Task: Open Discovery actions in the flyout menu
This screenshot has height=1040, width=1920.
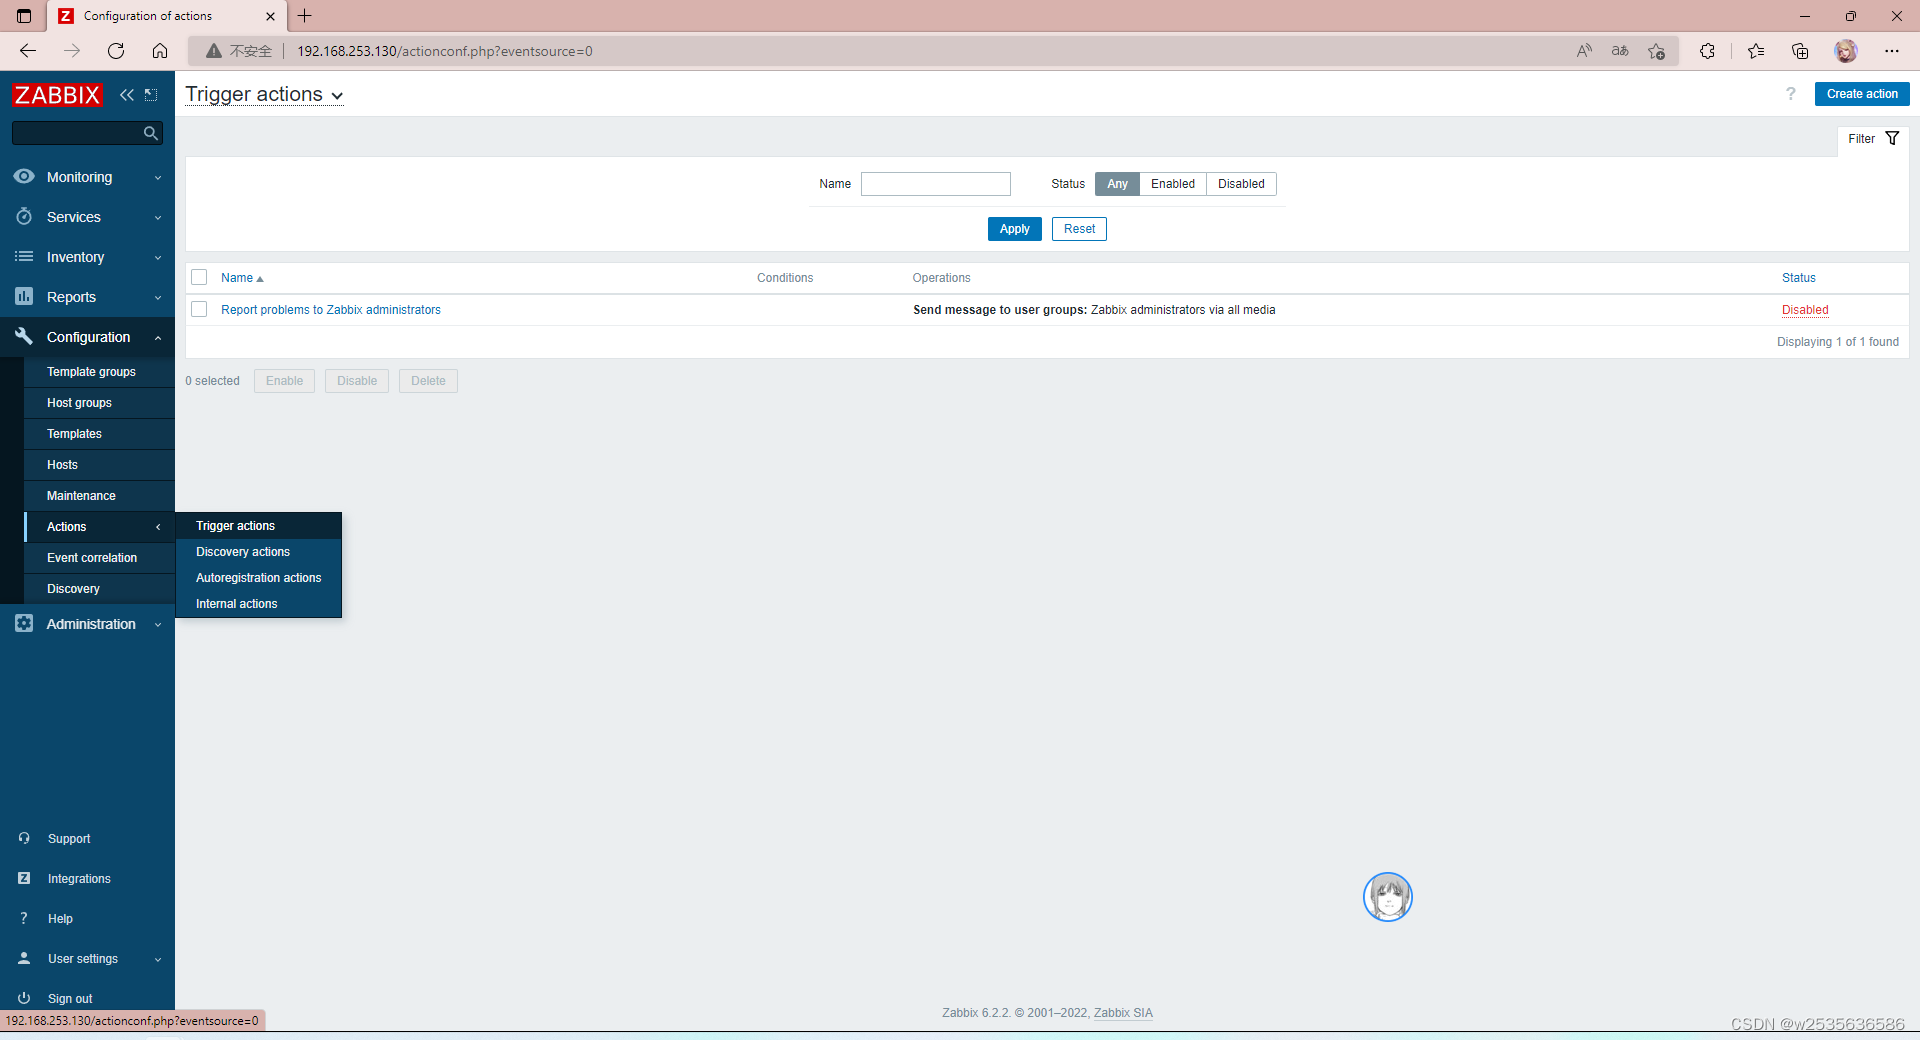Action: 258,551
